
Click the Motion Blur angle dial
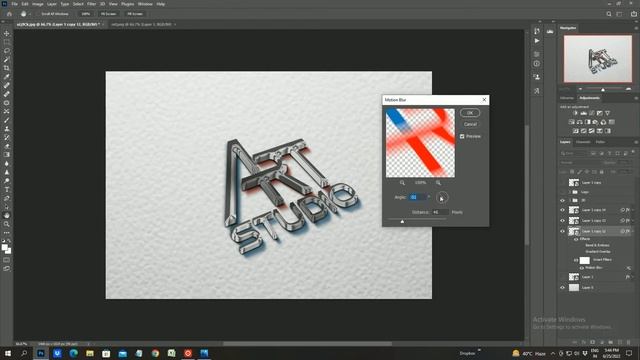point(442,198)
